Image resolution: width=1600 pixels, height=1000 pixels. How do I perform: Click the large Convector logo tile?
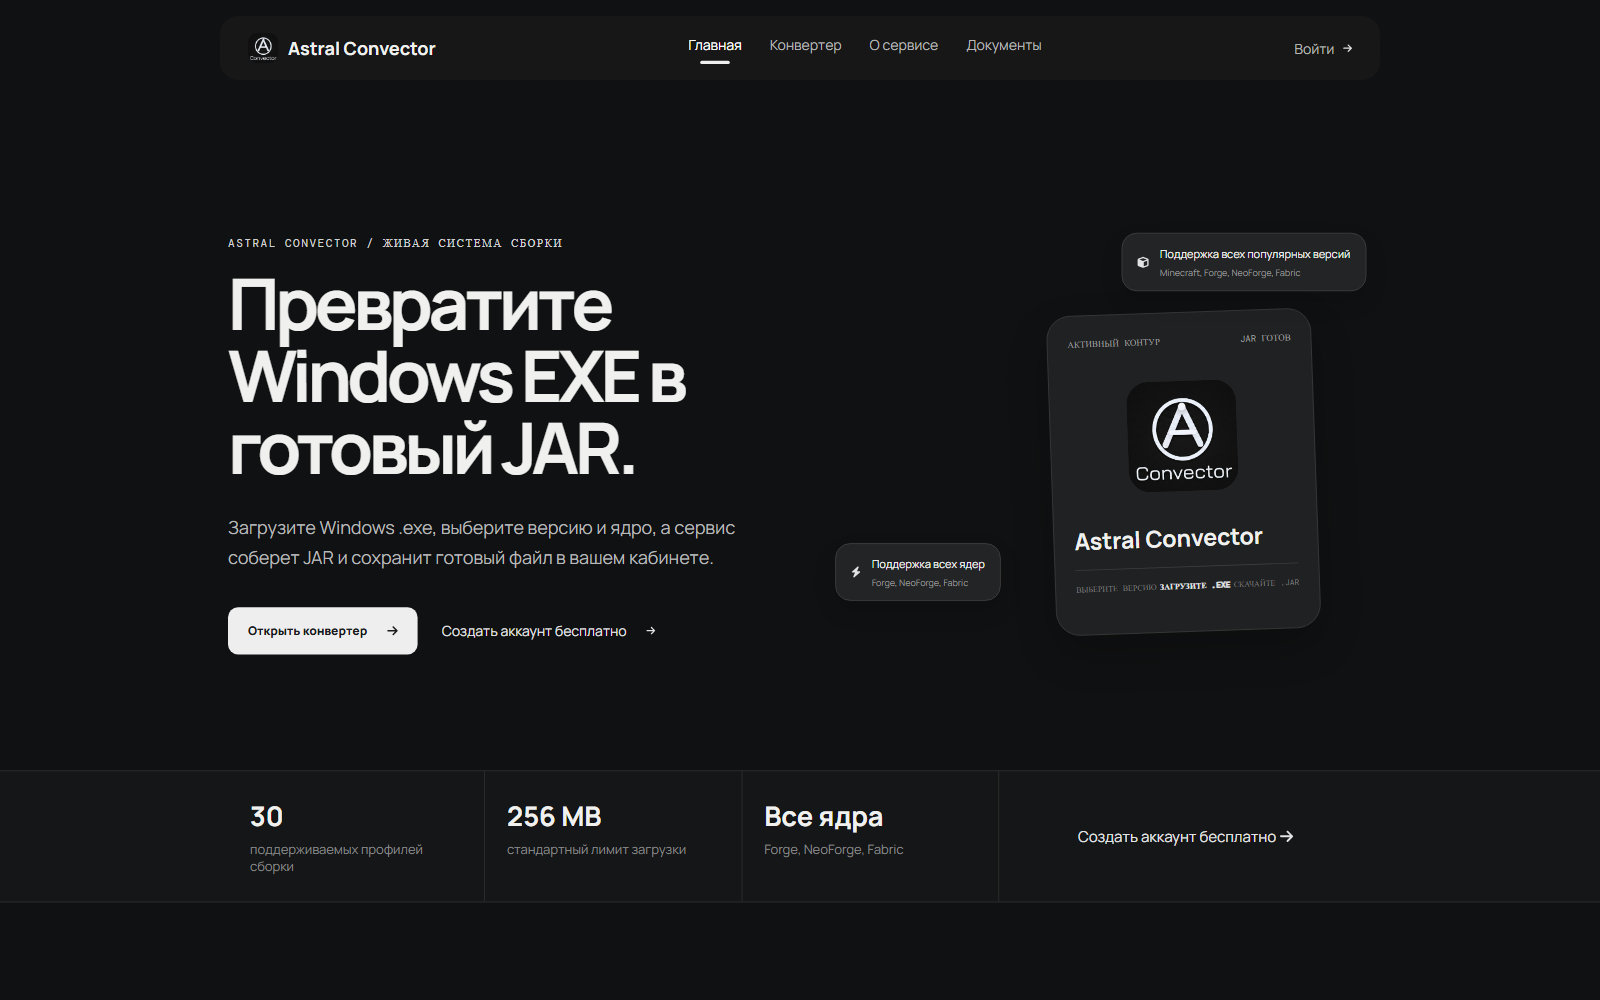tap(1183, 435)
